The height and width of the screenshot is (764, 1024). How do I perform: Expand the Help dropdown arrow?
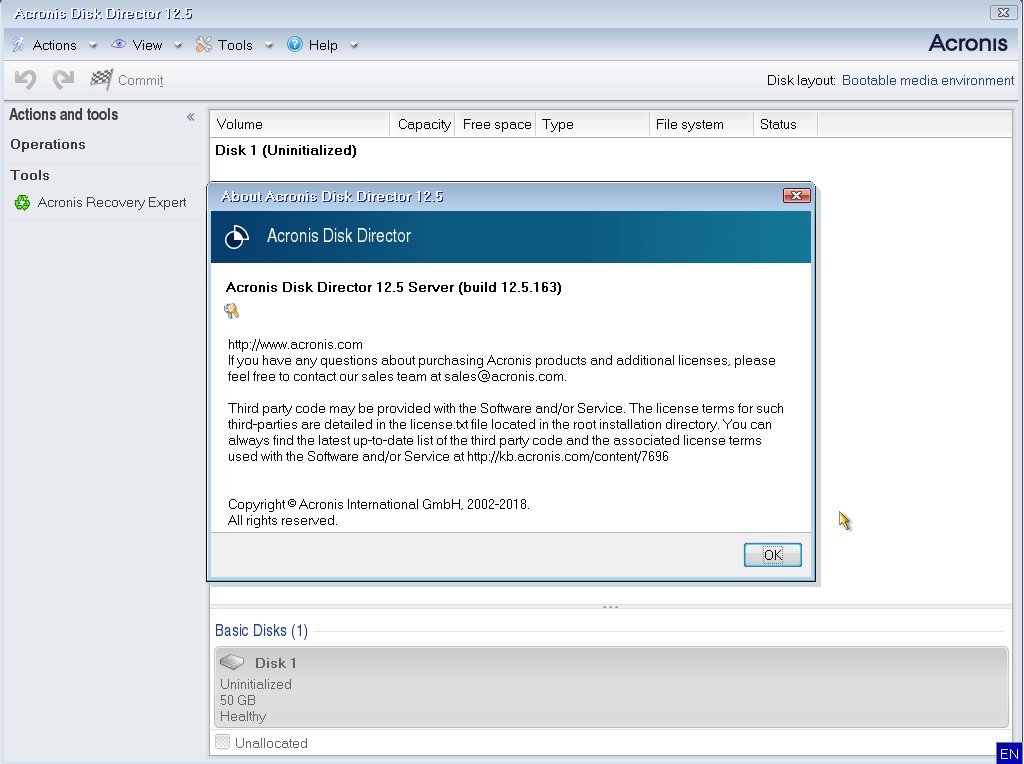[x=354, y=45]
